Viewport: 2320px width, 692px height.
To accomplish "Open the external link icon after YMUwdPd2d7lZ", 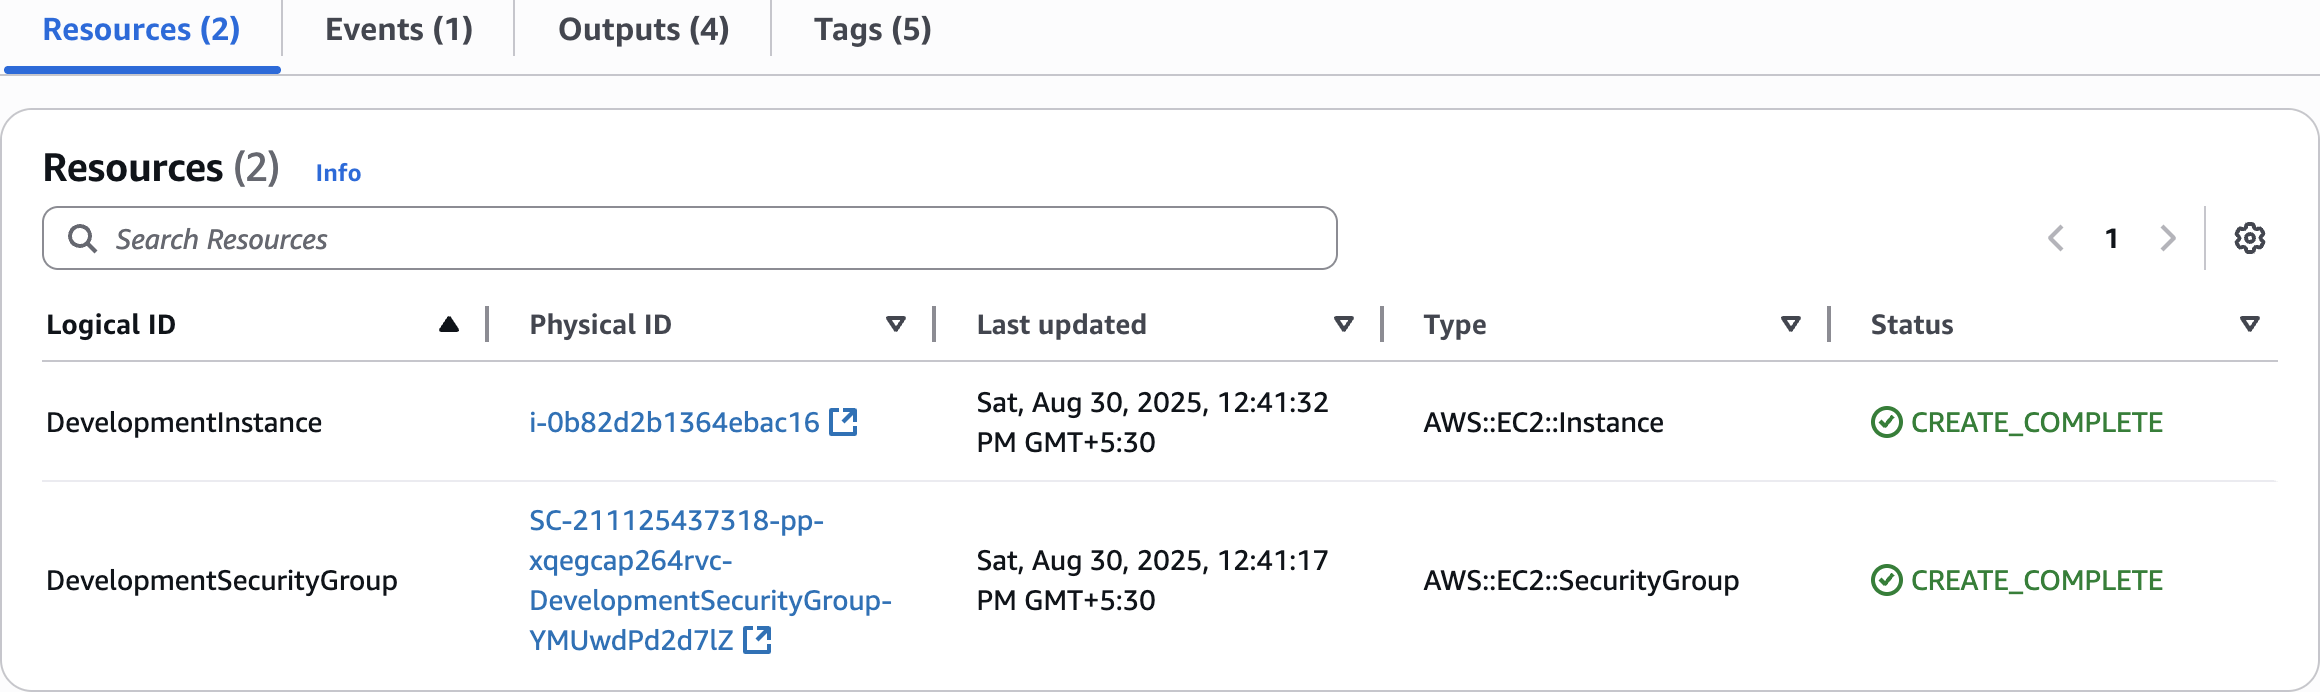I will 757,640.
